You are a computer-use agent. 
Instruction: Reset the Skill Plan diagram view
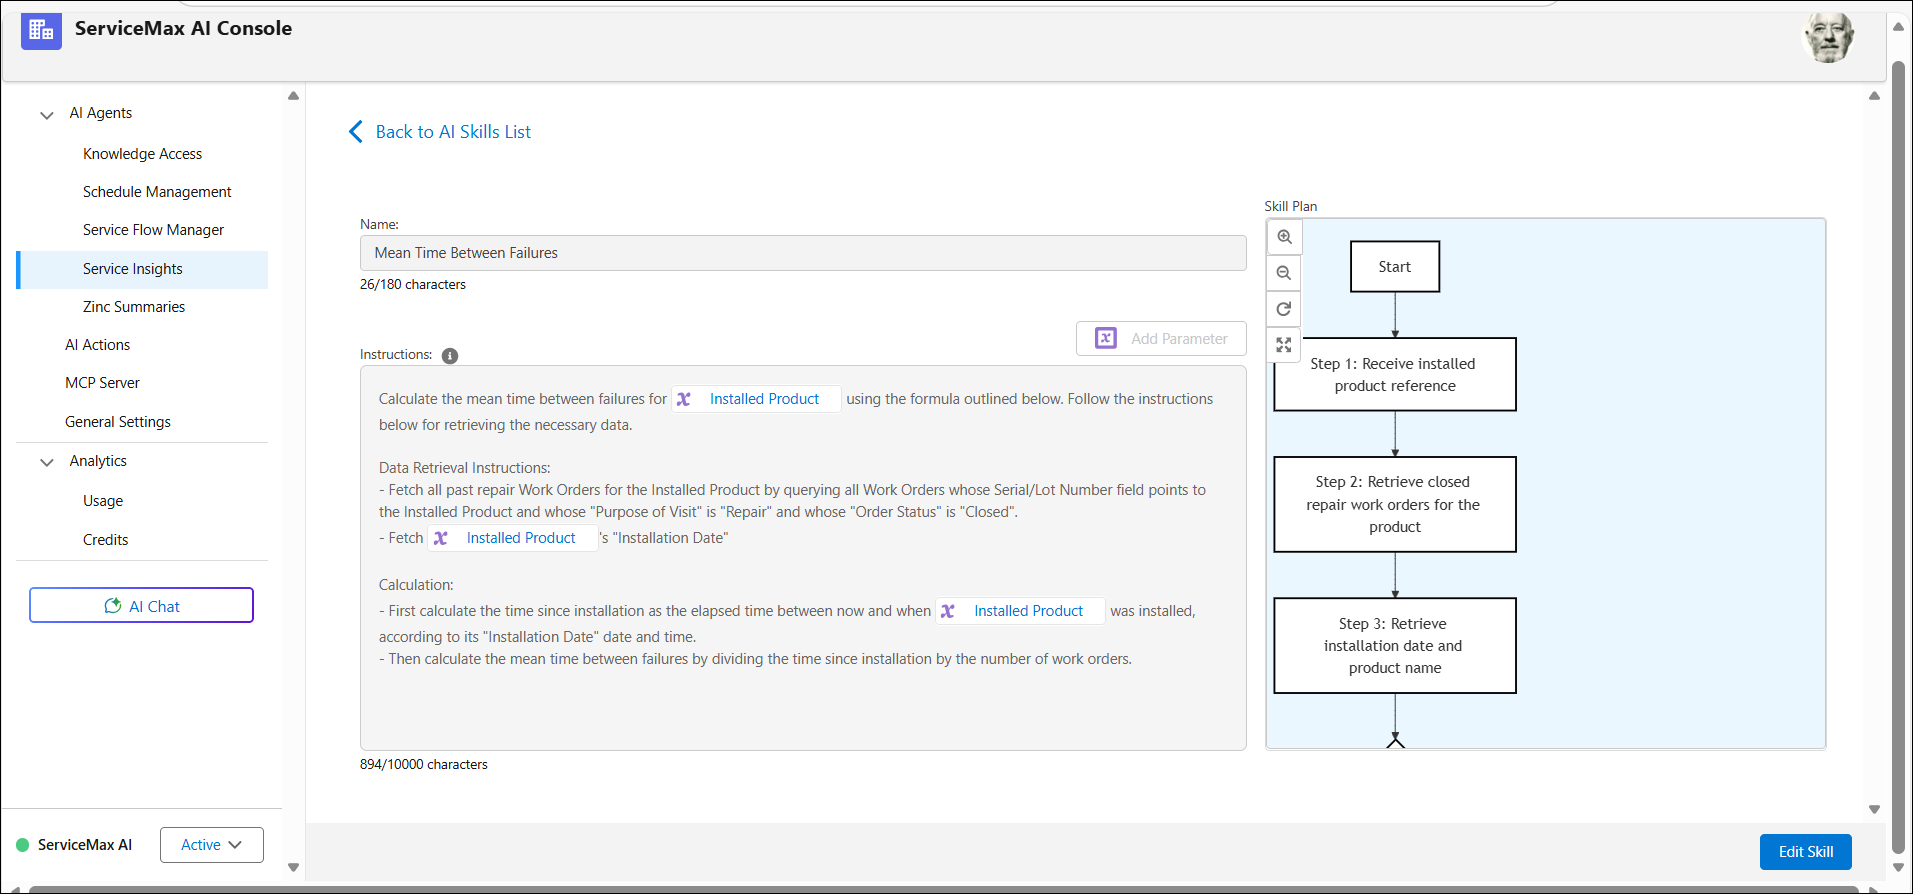tap(1284, 309)
